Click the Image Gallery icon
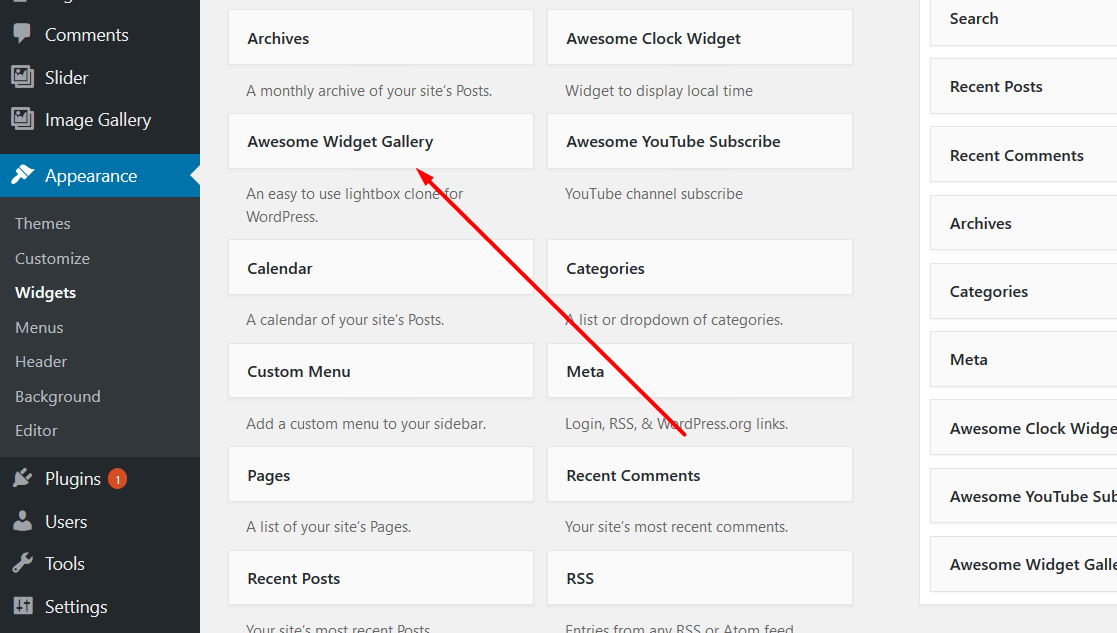The height and width of the screenshot is (633, 1117). pyautogui.click(x=22, y=119)
